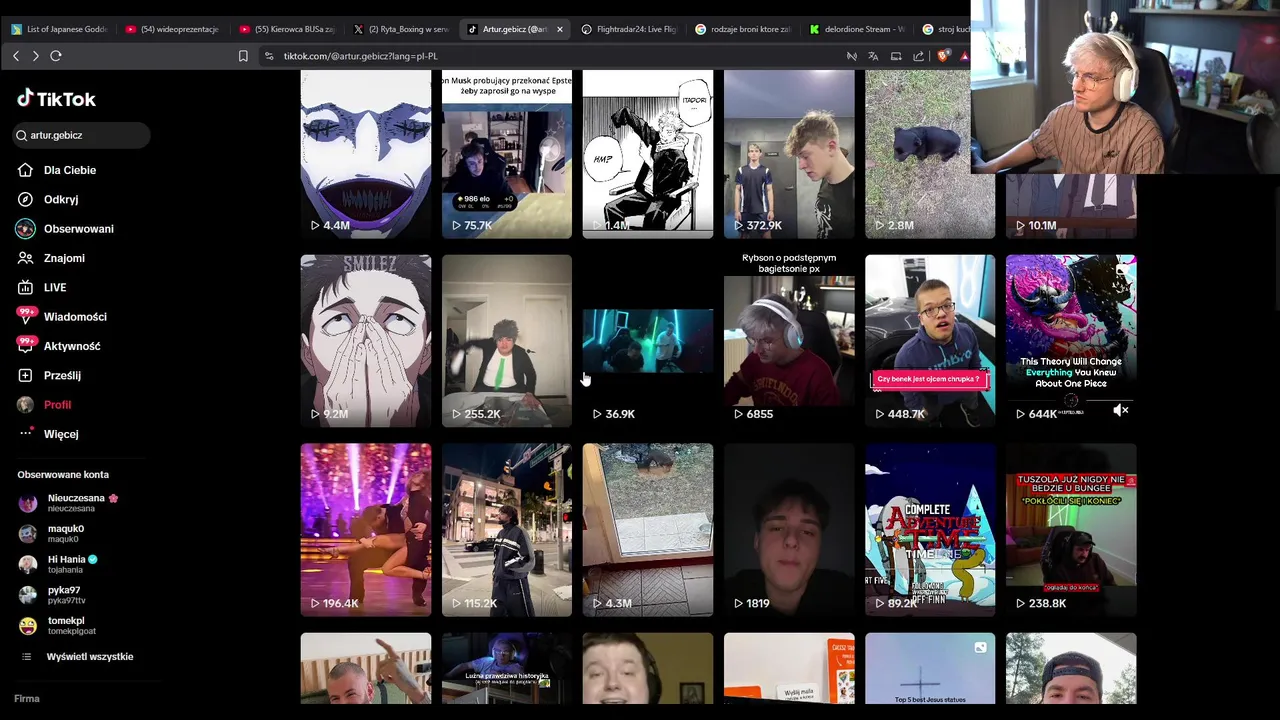Click the Wiadomości 99+ badge icon
This screenshot has height=720, width=1280.
click(x=26, y=316)
